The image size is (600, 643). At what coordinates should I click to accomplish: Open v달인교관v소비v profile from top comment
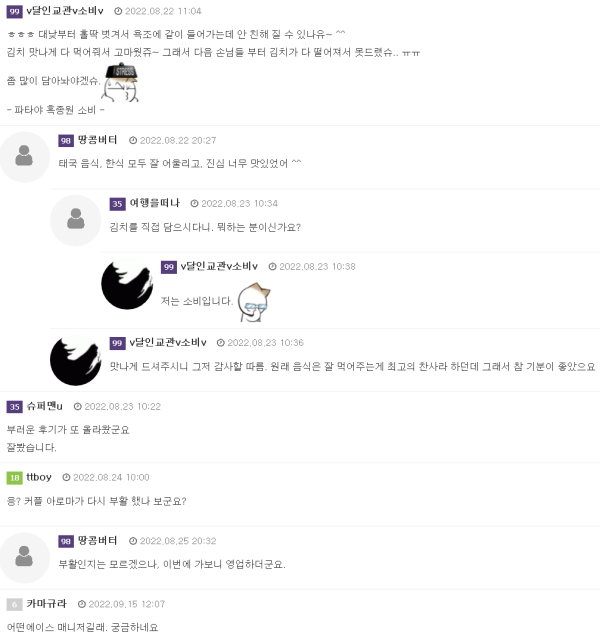65,11
